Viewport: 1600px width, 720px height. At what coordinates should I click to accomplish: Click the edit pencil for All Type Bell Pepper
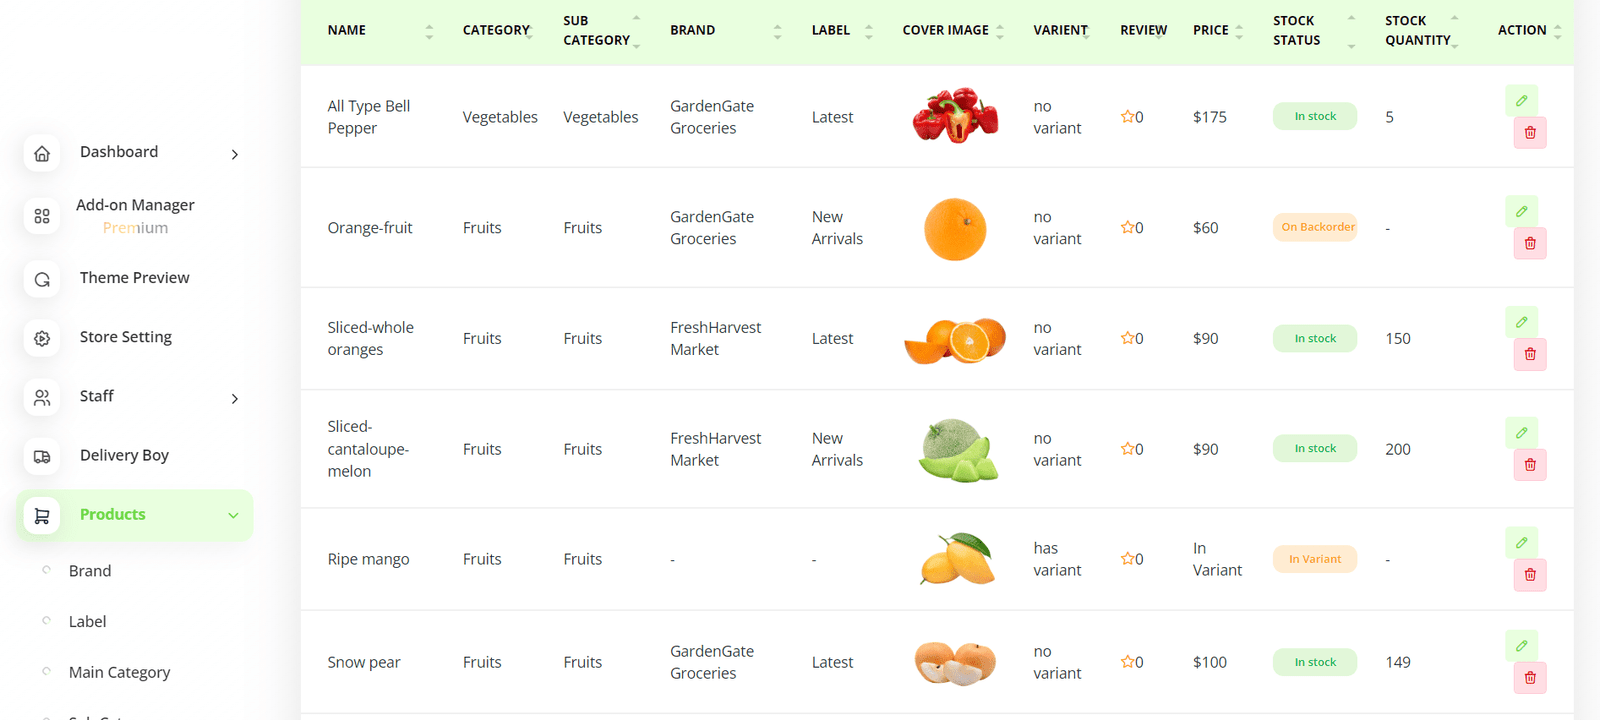coord(1521,100)
